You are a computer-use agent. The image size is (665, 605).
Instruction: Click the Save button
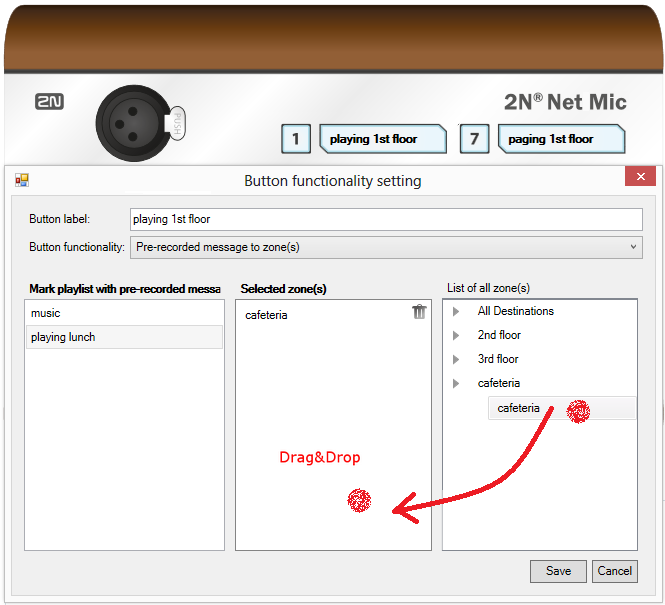[558, 571]
